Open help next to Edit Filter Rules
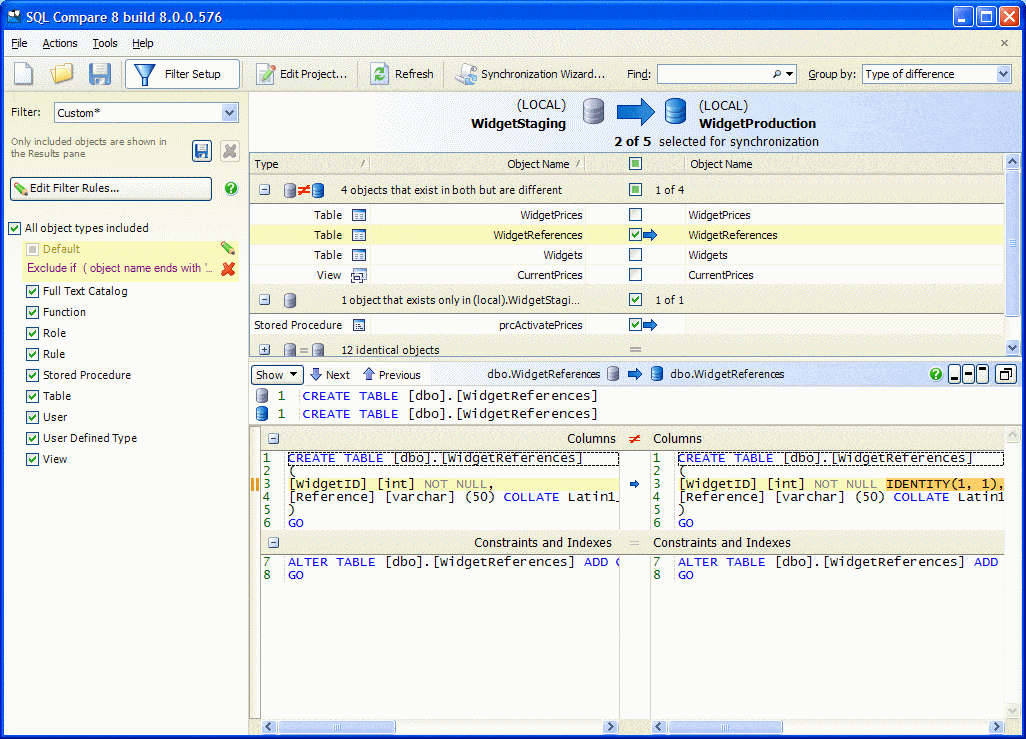Screen dimensions: 1026x739 231,189
